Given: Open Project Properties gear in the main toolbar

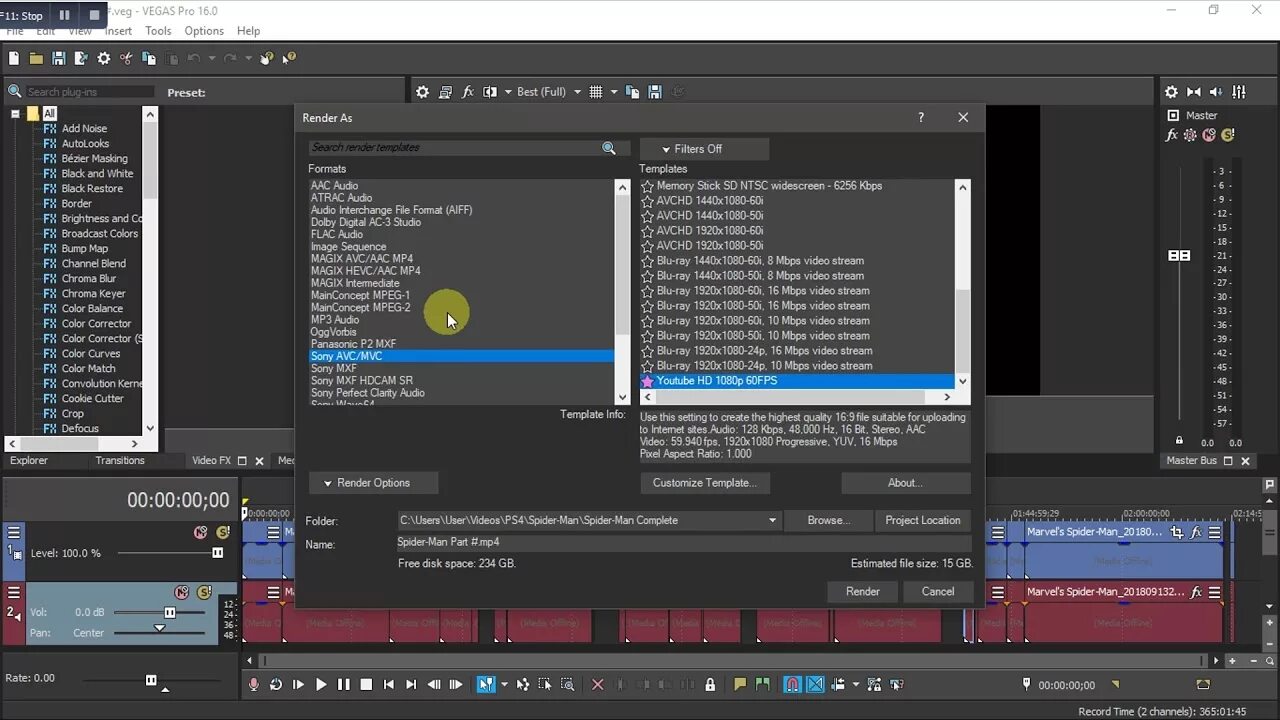Looking at the screenshot, I should [104, 59].
